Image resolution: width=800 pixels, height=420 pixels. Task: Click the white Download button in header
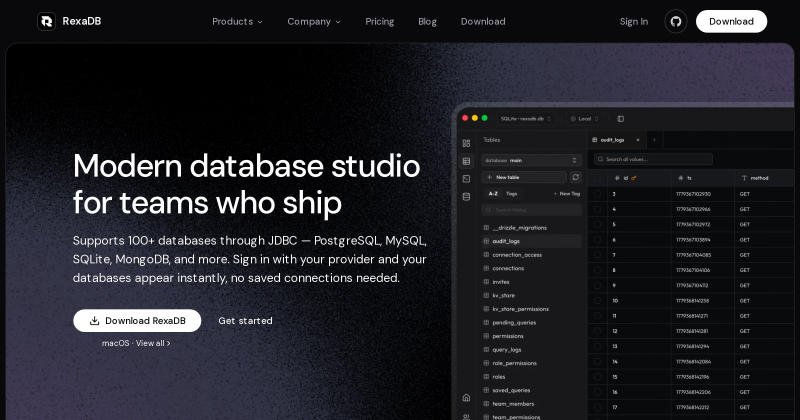(x=731, y=21)
